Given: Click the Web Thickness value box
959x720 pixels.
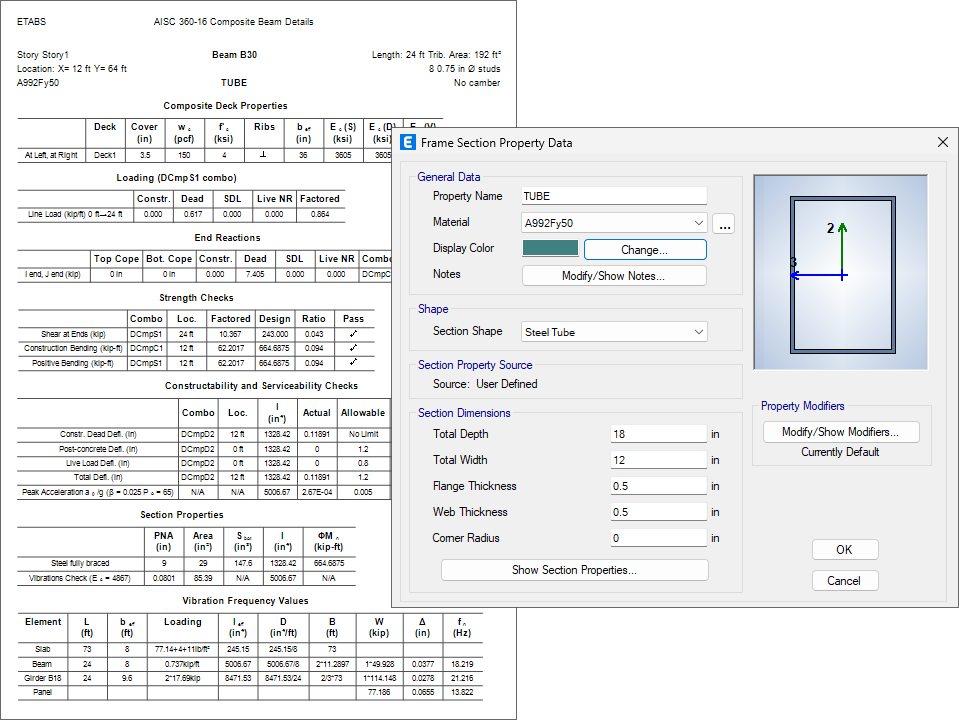Looking at the screenshot, I should click(x=658, y=513).
